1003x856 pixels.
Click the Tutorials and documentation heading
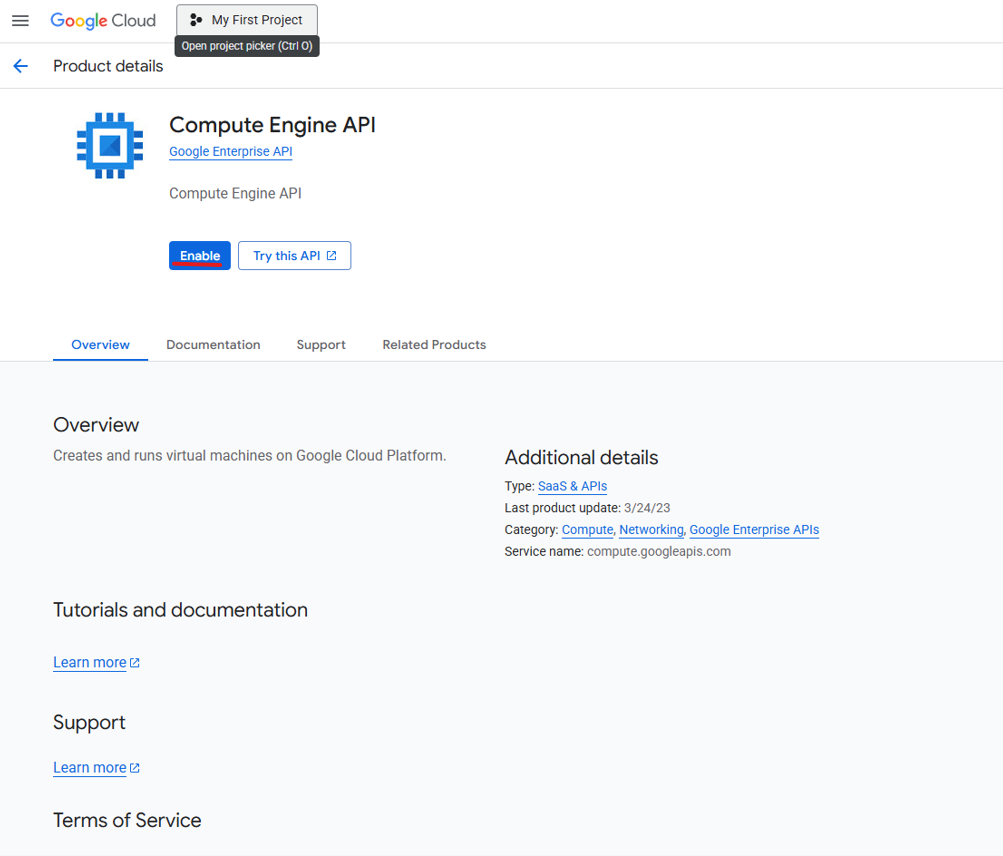180,610
